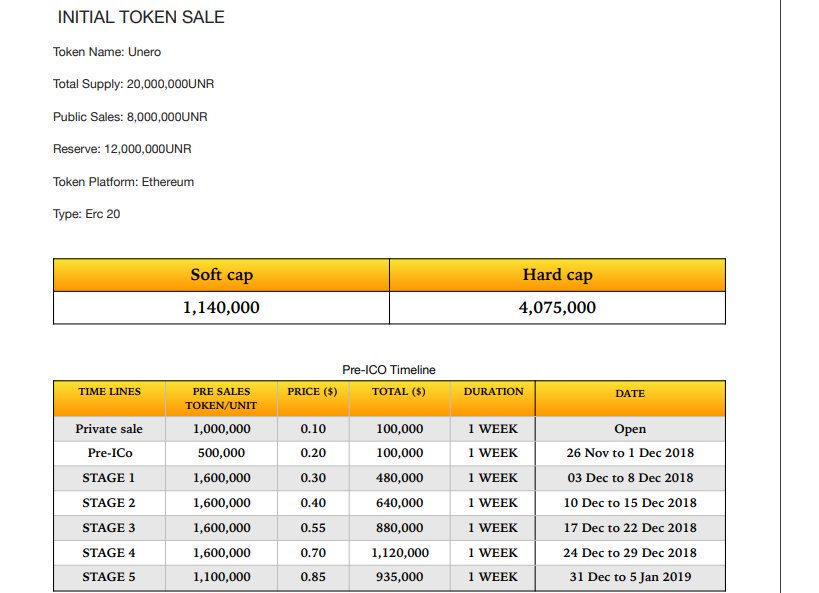819x593 pixels.
Task: Click price 0.85 in STAGE 5 row
Action: tap(313, 577)
